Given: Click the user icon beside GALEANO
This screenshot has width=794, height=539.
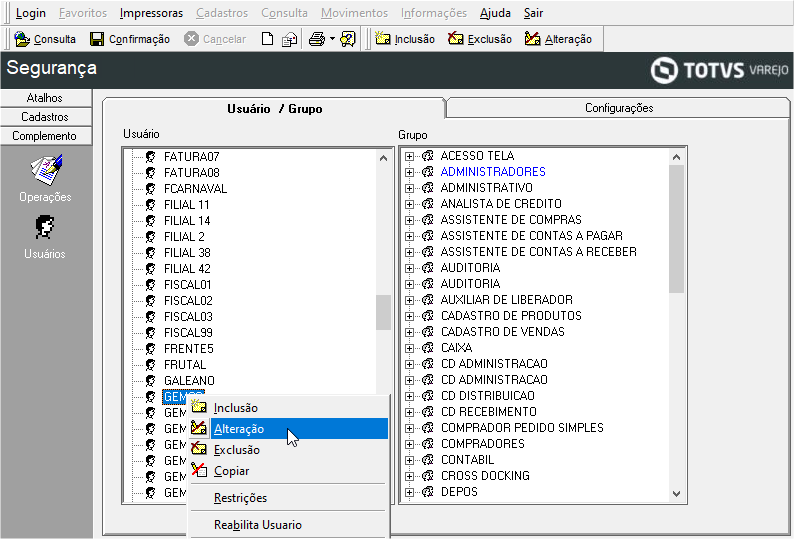Looking at the screenshot, I should pos(150,380).
